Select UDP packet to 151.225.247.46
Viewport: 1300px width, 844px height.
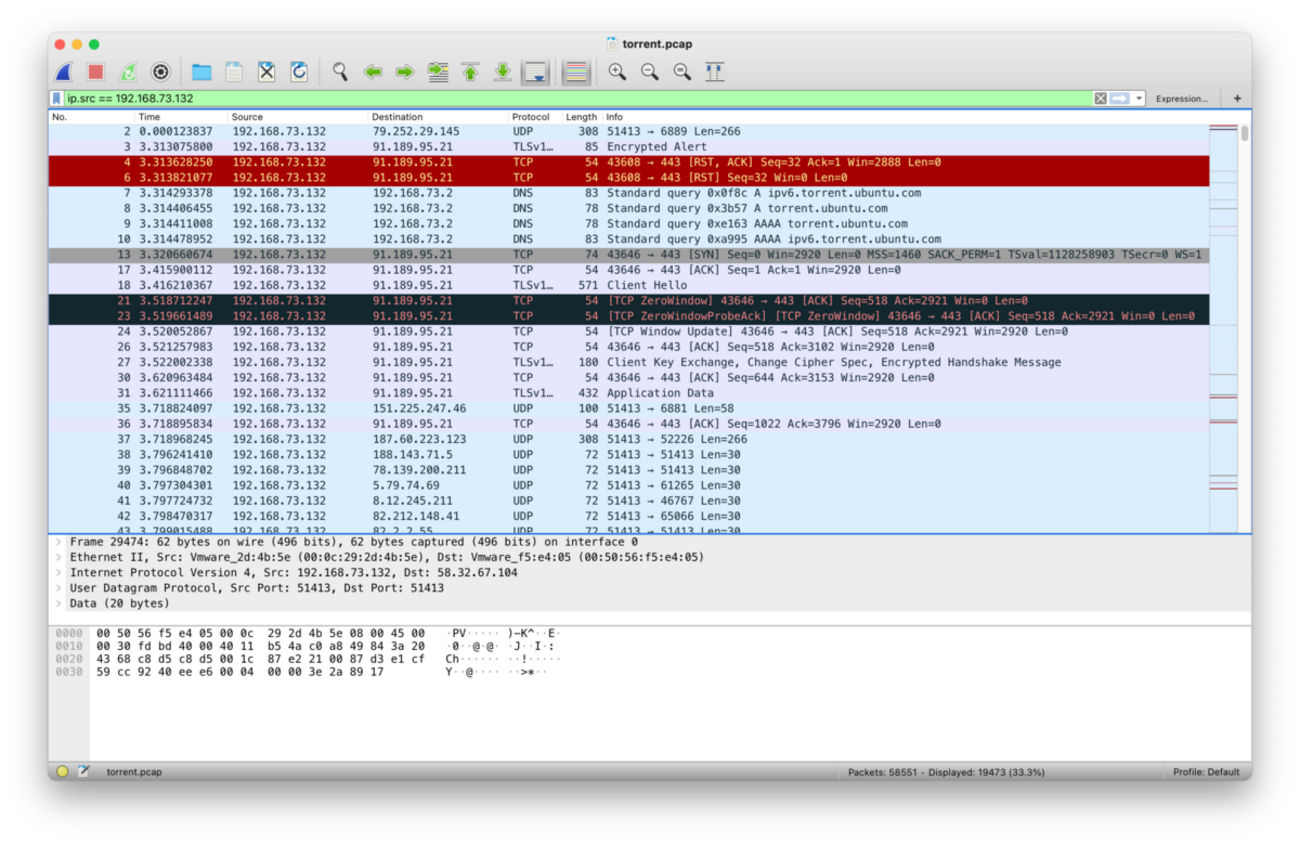[x=628, y=408]
